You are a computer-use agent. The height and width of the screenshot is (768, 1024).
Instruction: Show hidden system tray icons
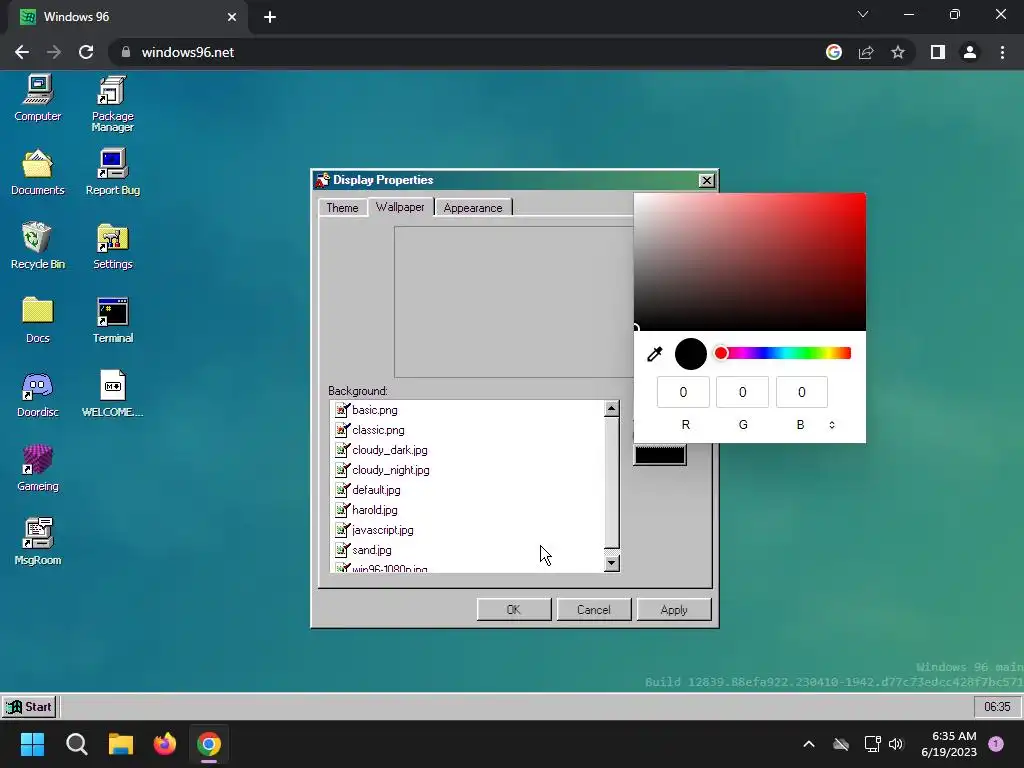(x=808, y=744)
